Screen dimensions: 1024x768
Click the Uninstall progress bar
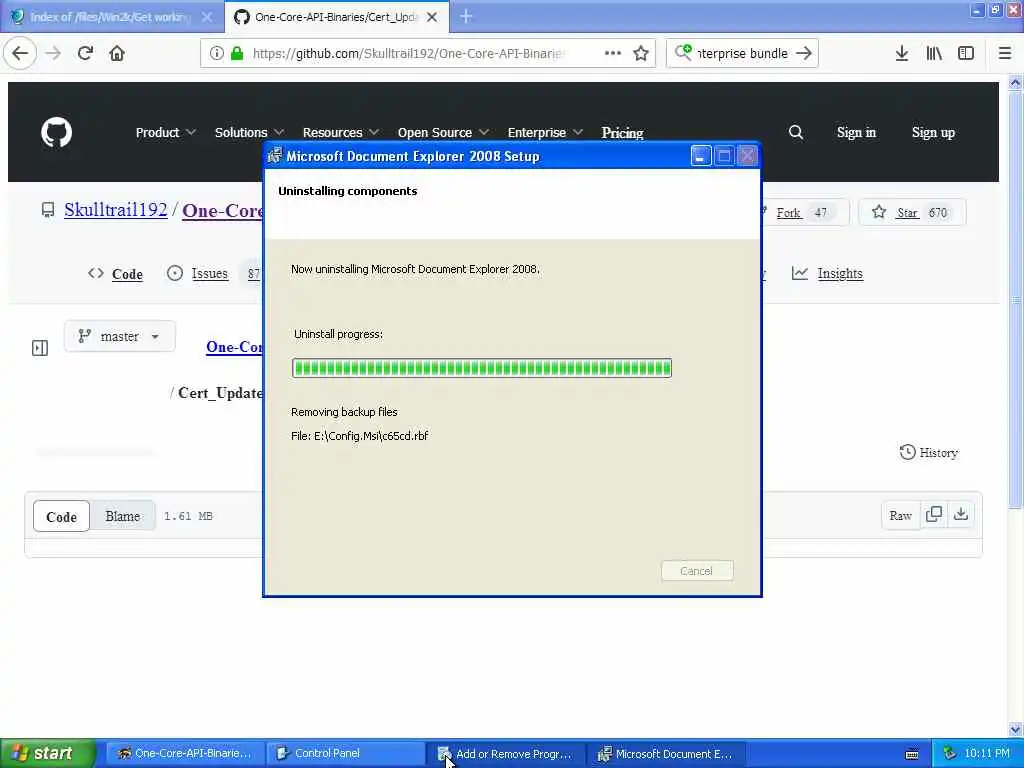pyautogui.click(x=482, y=368)
